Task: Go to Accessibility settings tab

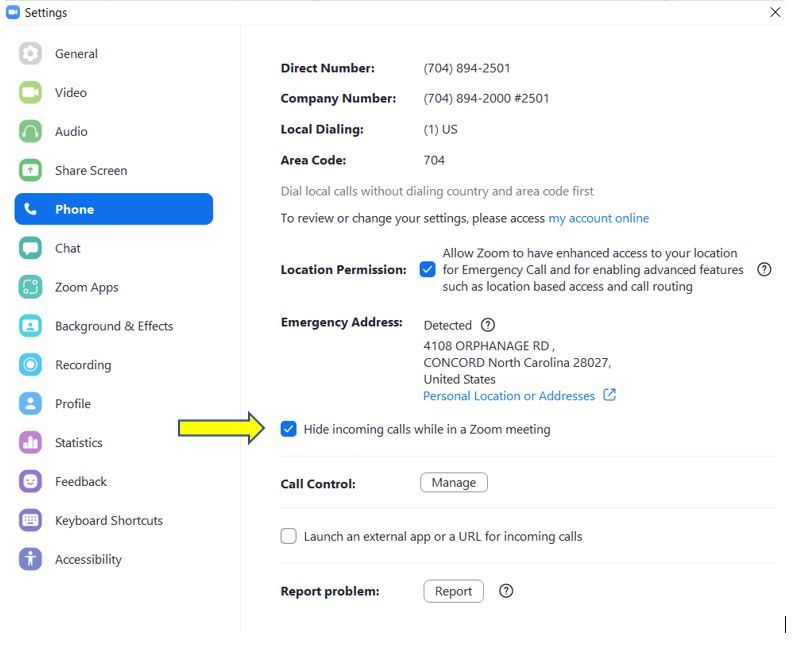Action: [x=114, y=559]
